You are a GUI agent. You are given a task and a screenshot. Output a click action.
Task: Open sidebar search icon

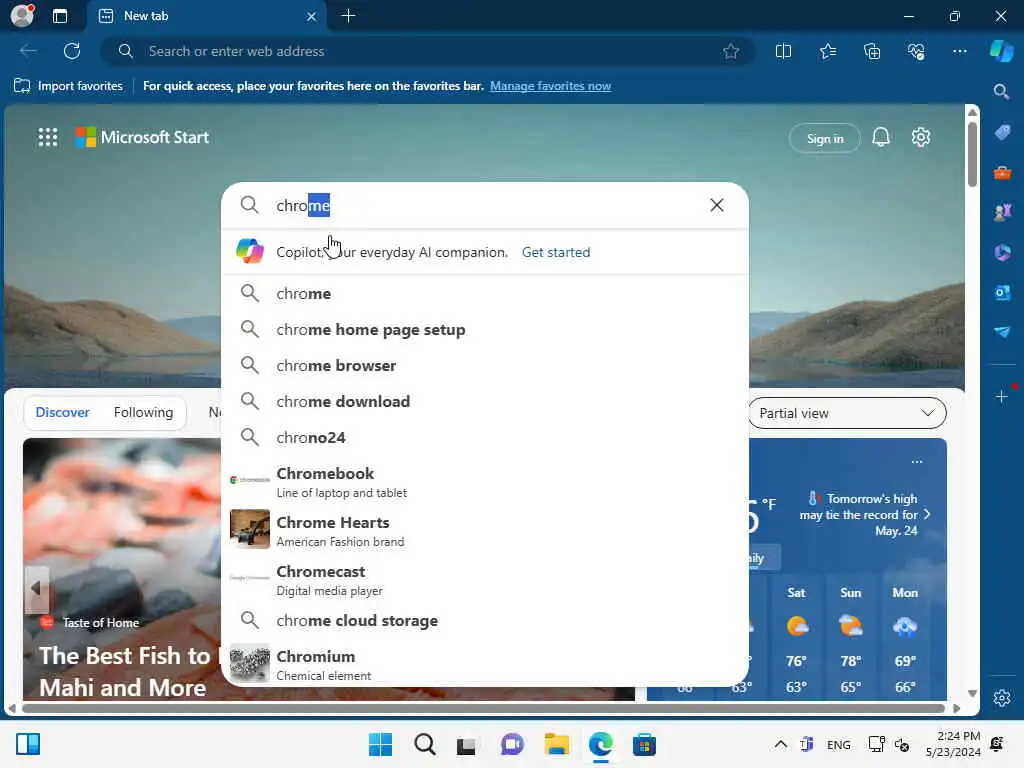[1001, 91]
